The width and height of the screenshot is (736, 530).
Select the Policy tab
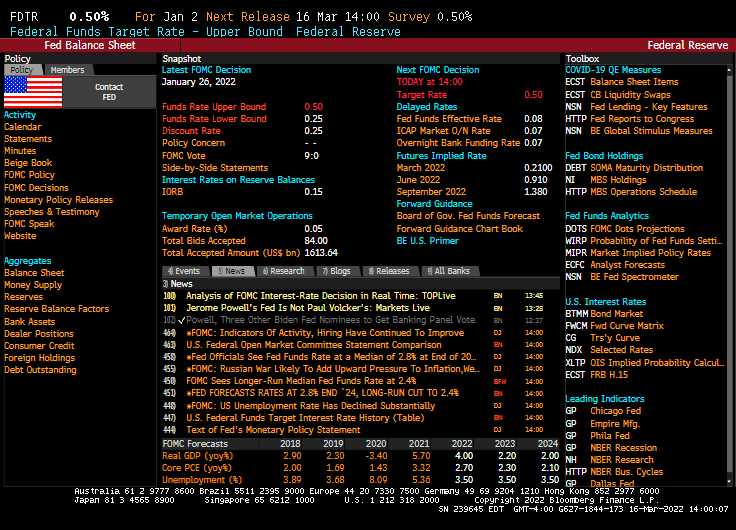click(18, 70)
